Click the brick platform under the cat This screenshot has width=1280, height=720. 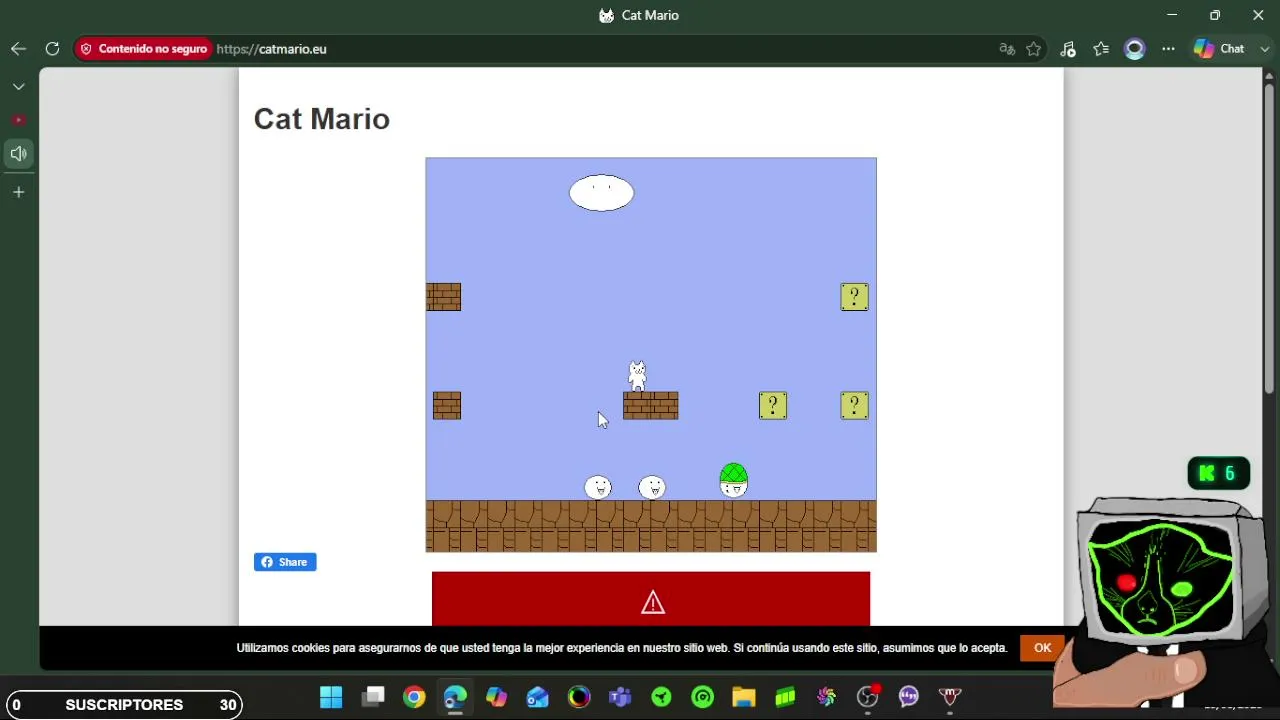pos(651,405)
